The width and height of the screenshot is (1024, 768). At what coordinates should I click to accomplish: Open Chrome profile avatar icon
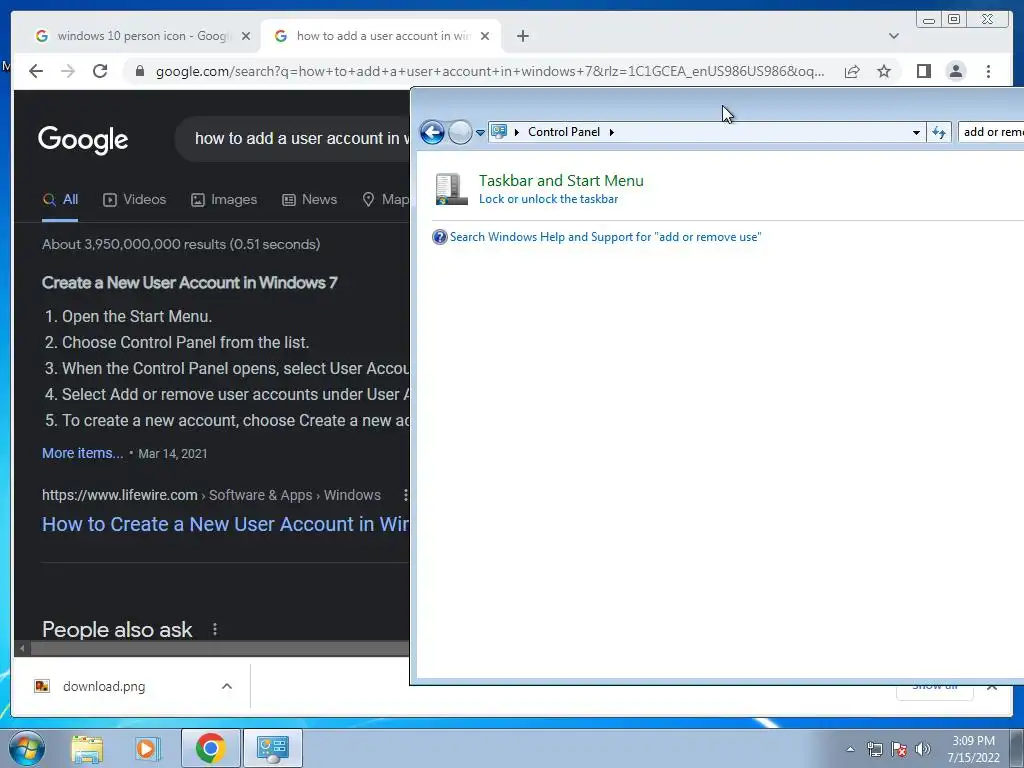point(955,71)
